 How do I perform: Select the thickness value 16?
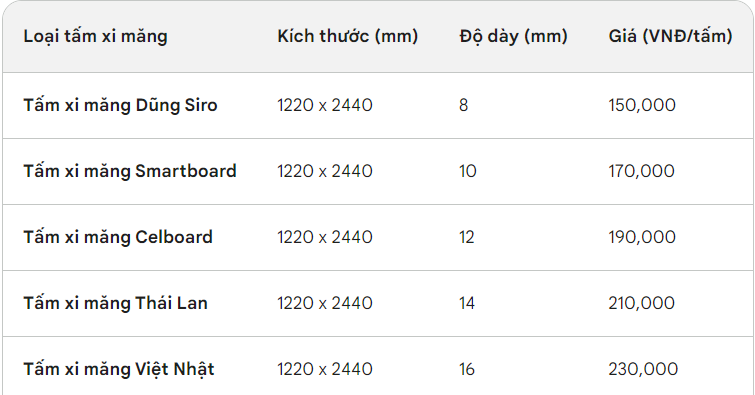[x=467, y=369]
